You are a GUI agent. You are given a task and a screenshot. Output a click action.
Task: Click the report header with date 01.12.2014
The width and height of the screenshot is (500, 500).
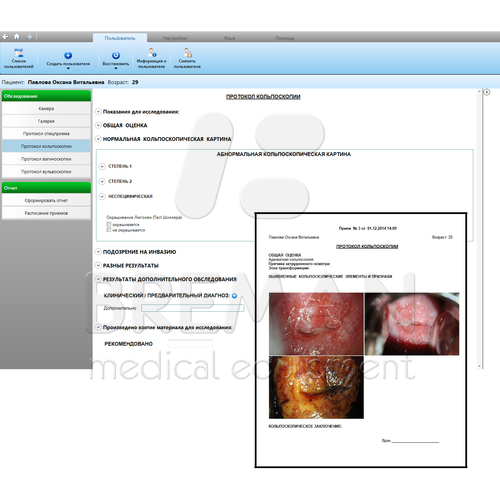pyautogui.click(x=368, y=228)
